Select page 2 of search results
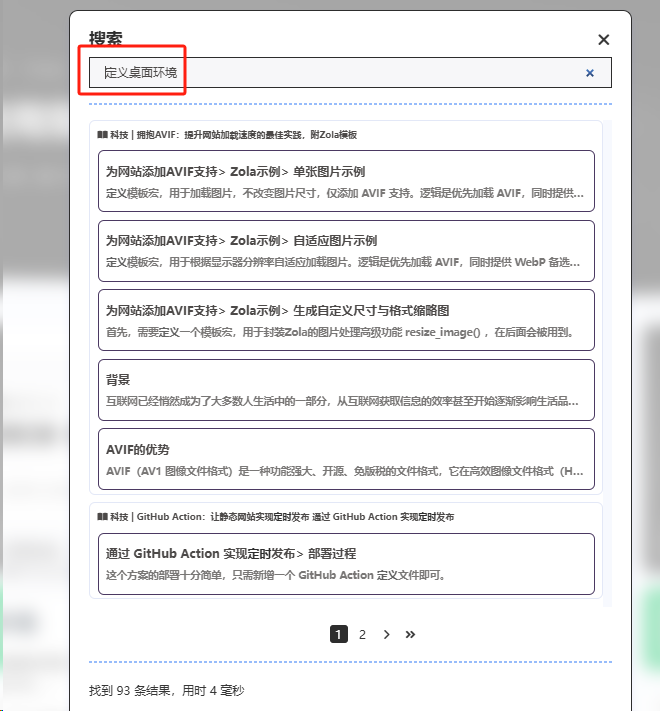Image resolution: width=660 pixels, height=711 pixels. [362, 634]
